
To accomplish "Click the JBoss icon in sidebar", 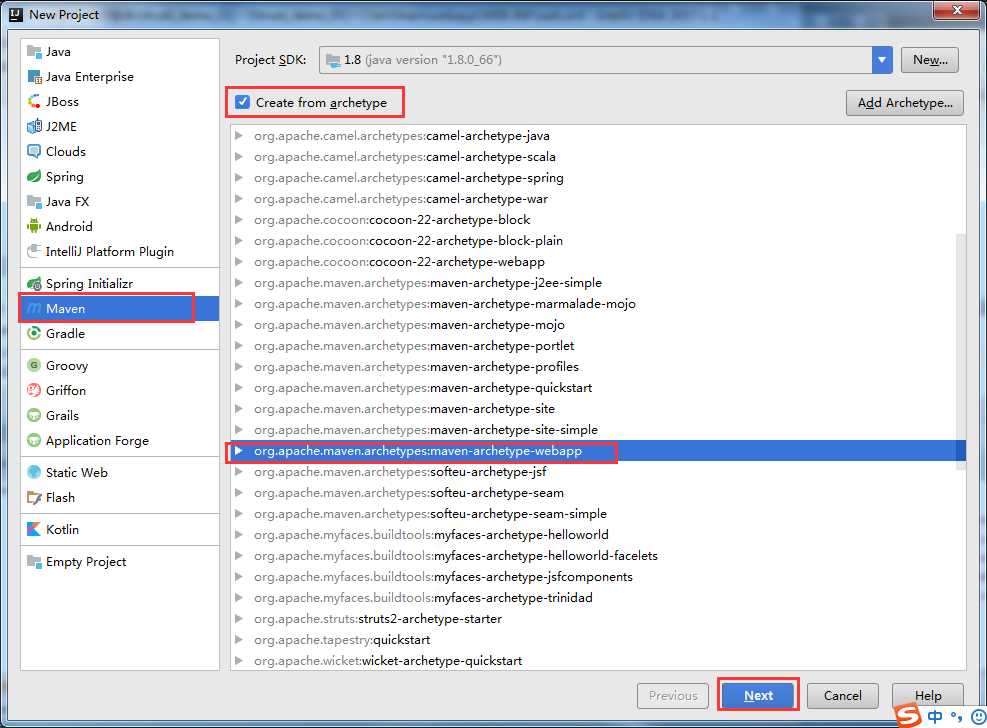I will pos(34,101).
